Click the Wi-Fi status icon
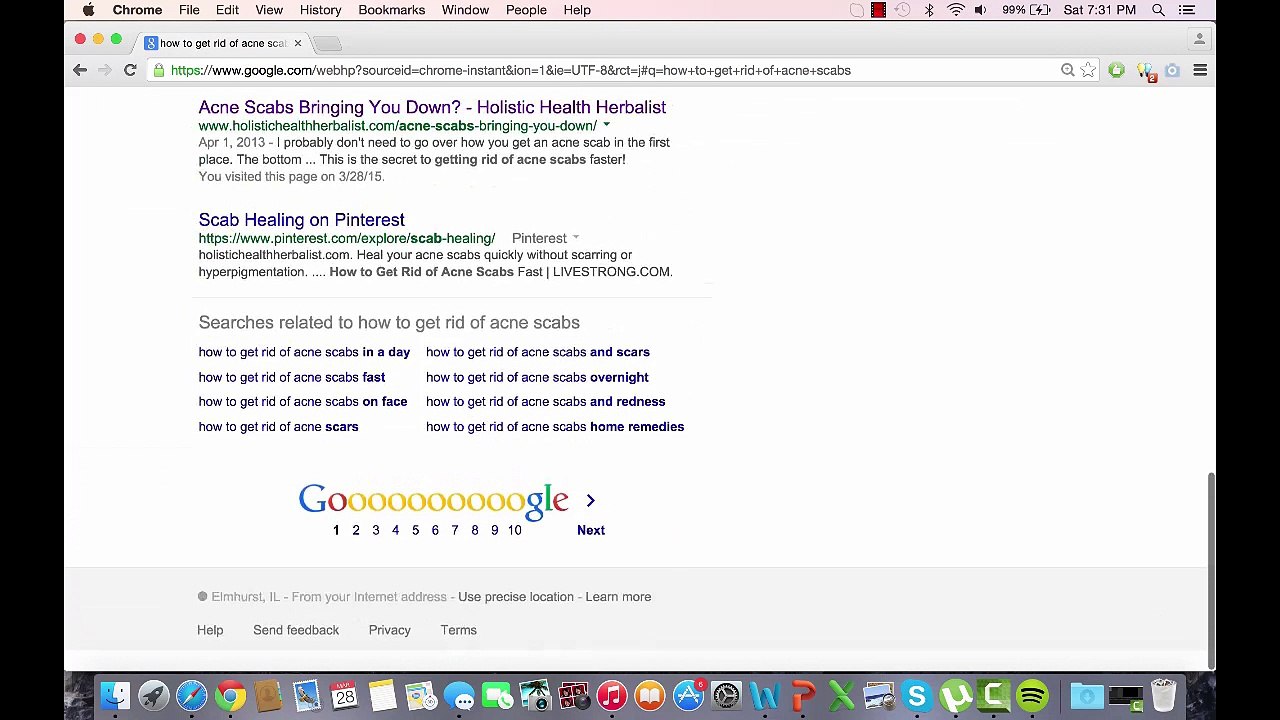This screenshot has height=720, width=1280. pos(956,10)
